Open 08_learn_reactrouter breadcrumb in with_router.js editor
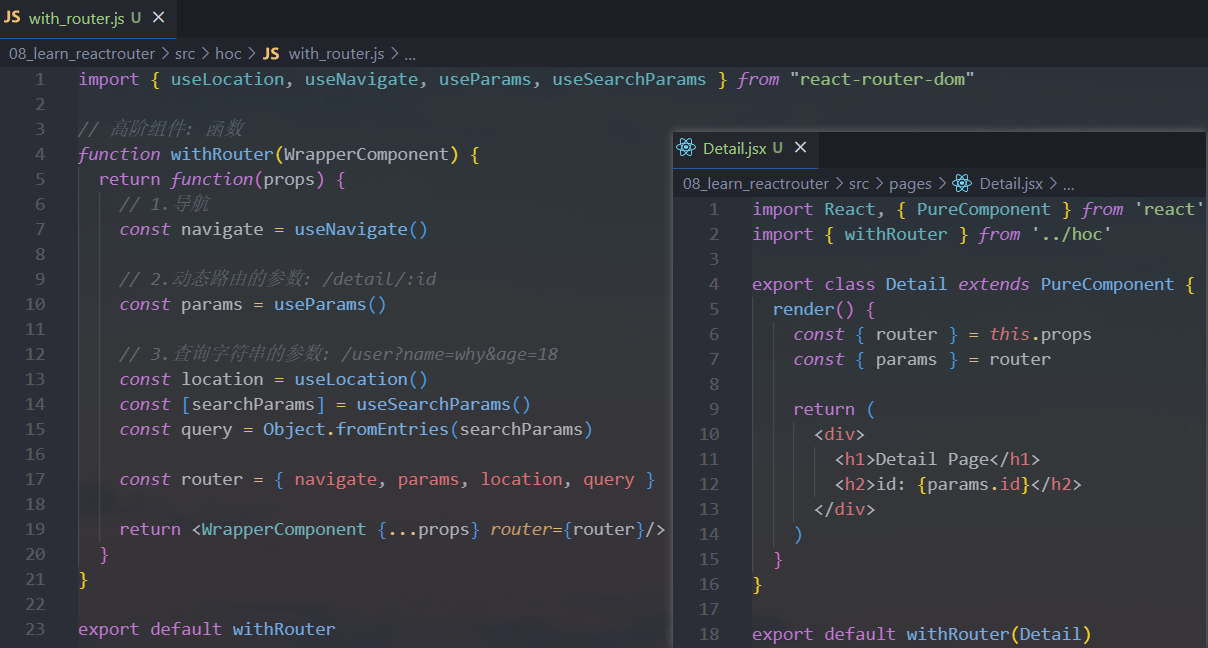This screenshot has height=648, width=1208. [82, 54]
